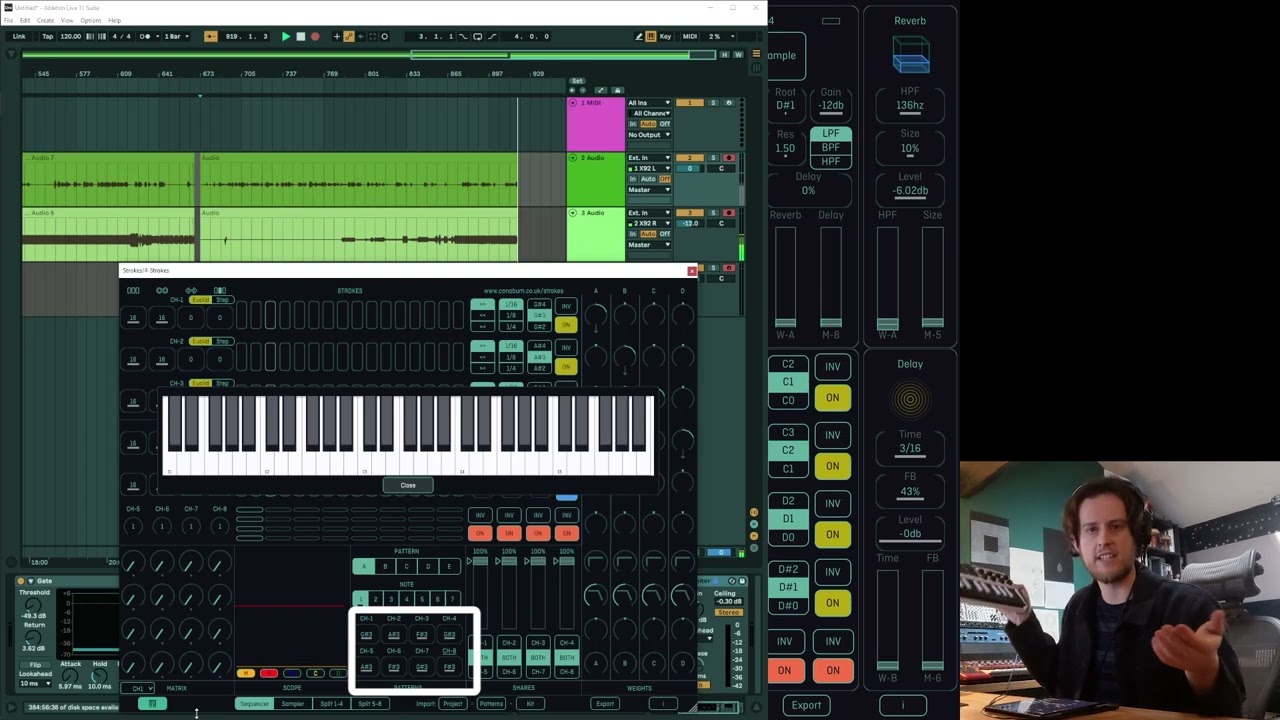Toggle Draw Mode pencil icon
1280x720 pixels.
(639, 36)
